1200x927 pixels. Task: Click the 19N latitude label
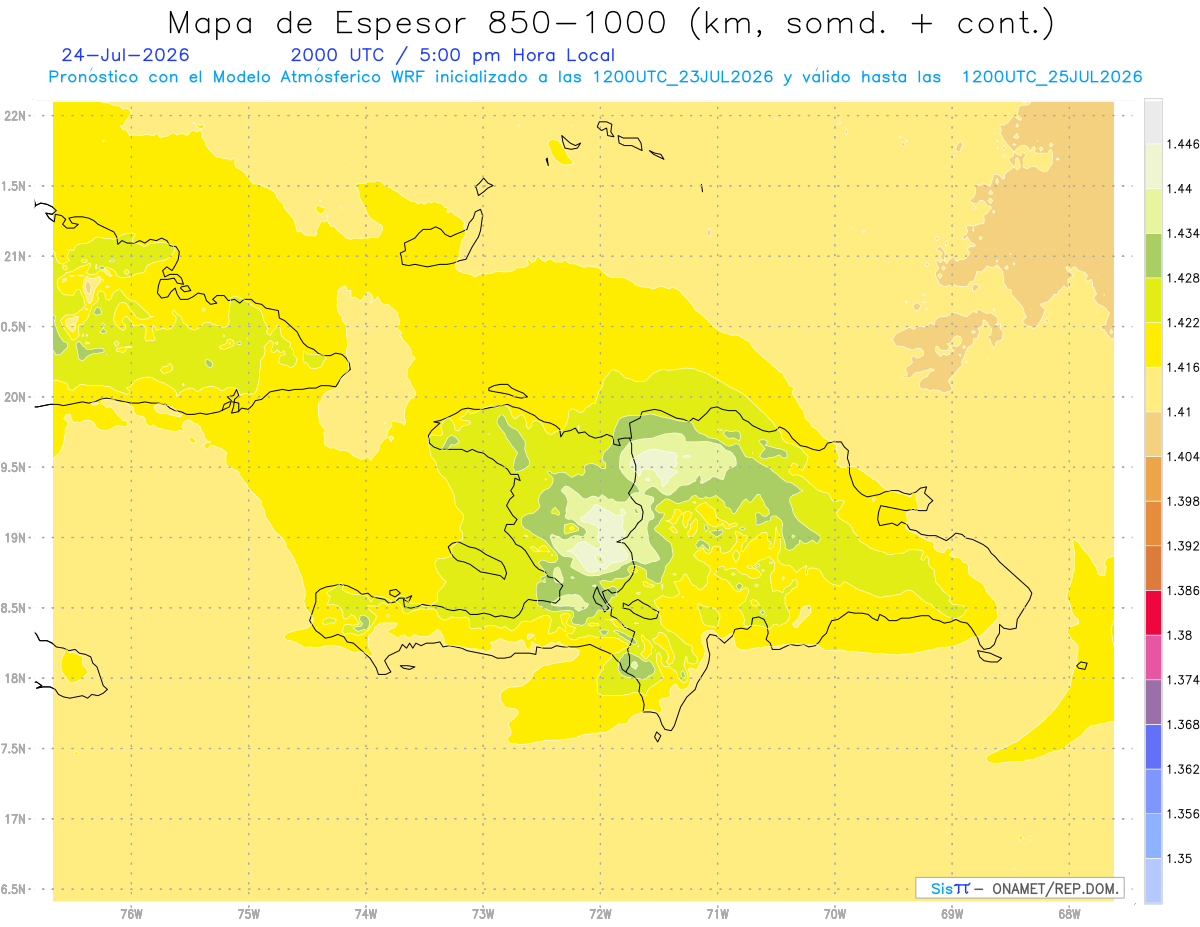[15, 537]
